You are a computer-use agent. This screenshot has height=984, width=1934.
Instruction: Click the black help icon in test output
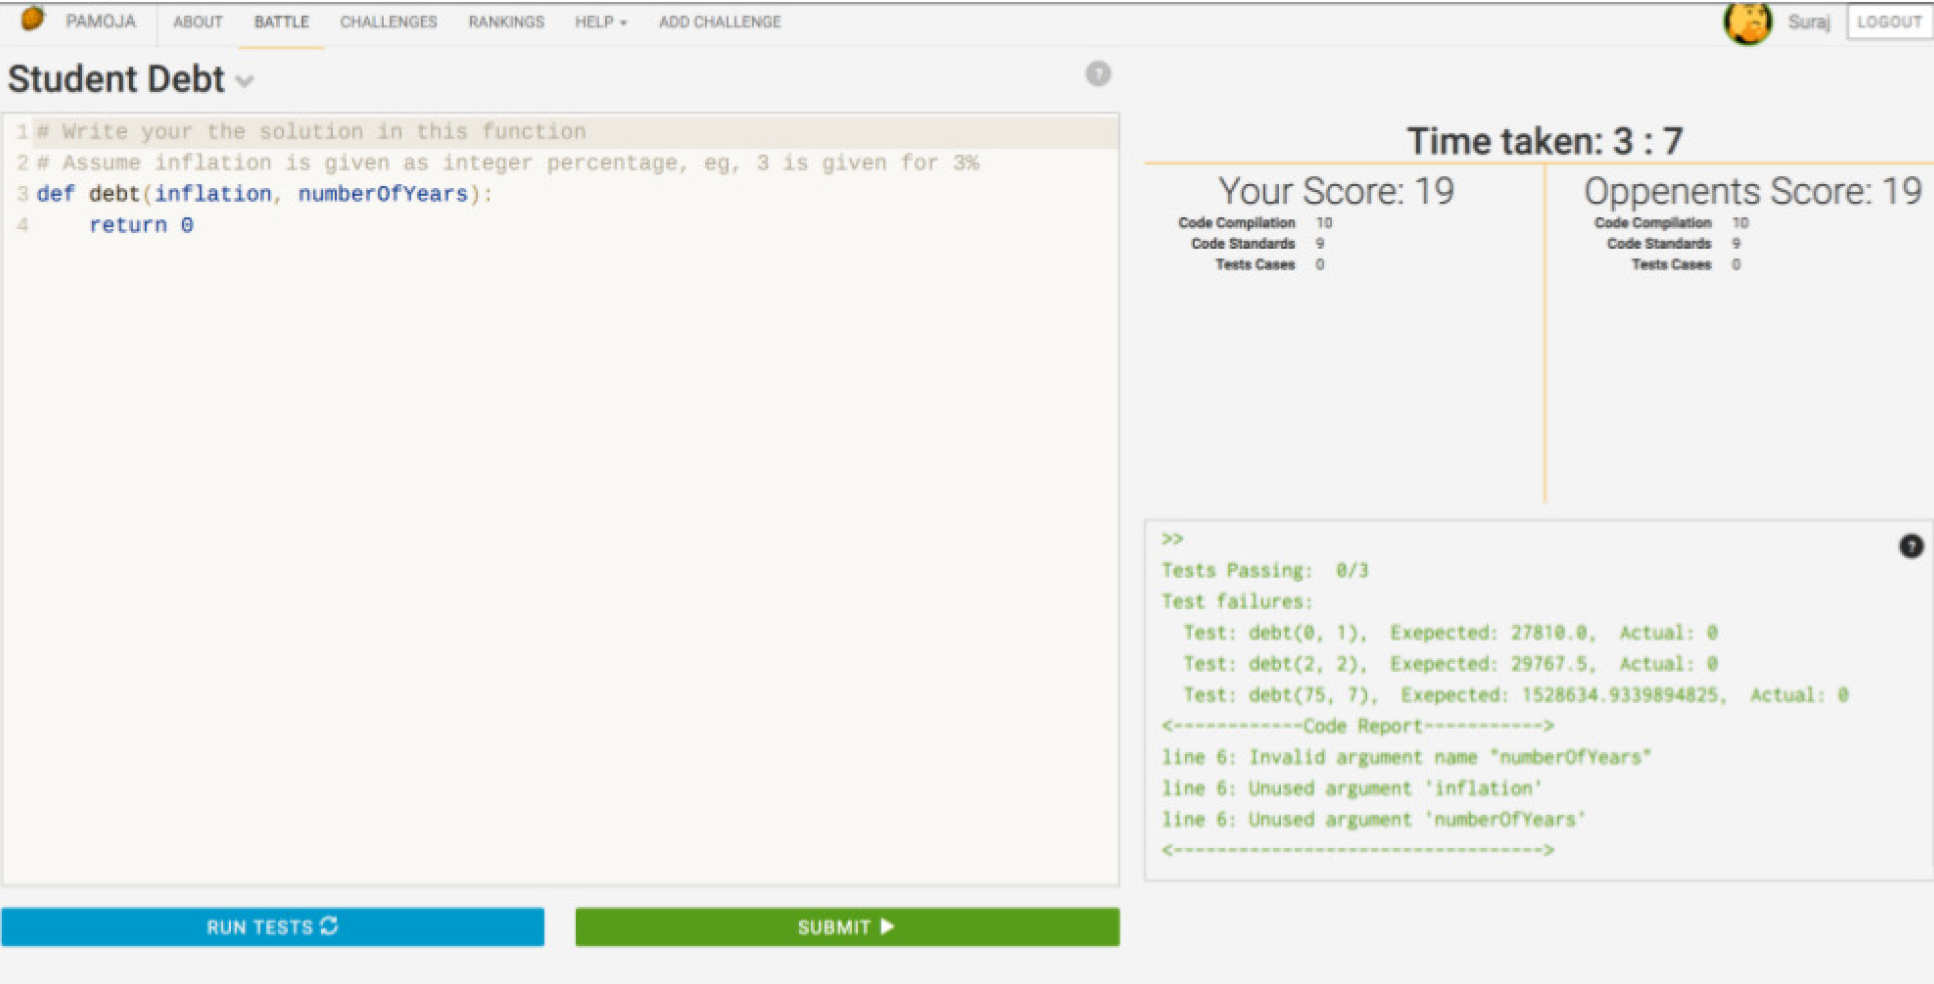[x=1910, y=546]
